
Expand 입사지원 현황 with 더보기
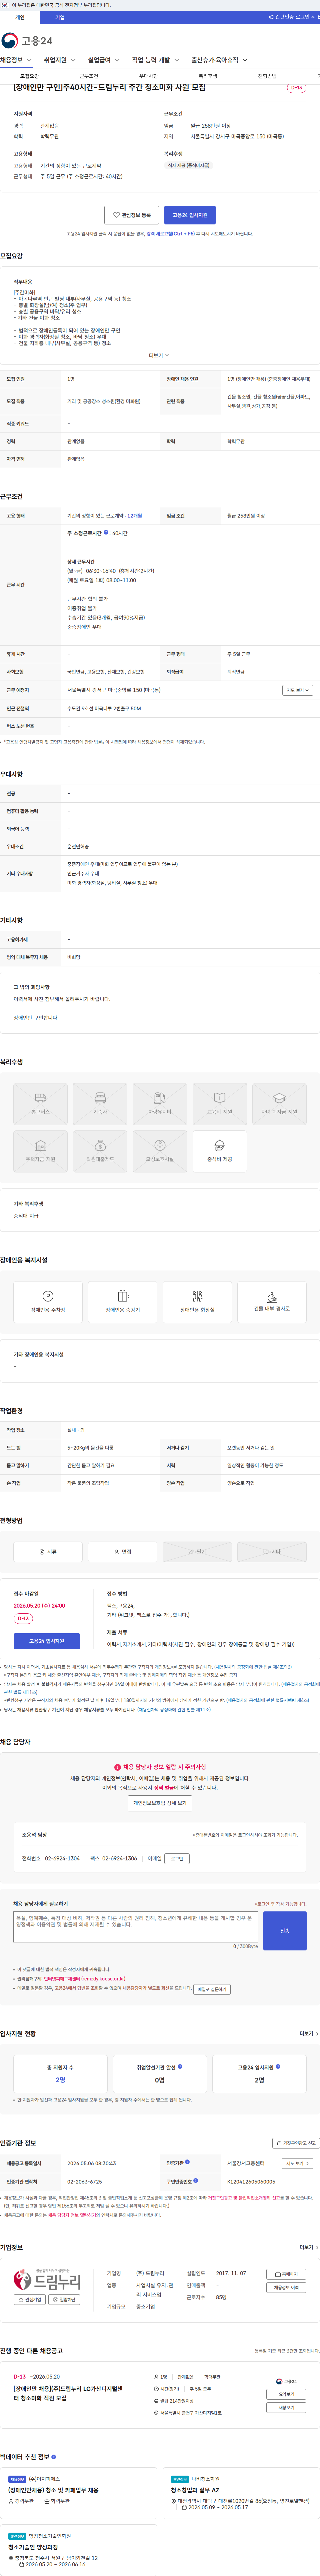(309, 2033)
